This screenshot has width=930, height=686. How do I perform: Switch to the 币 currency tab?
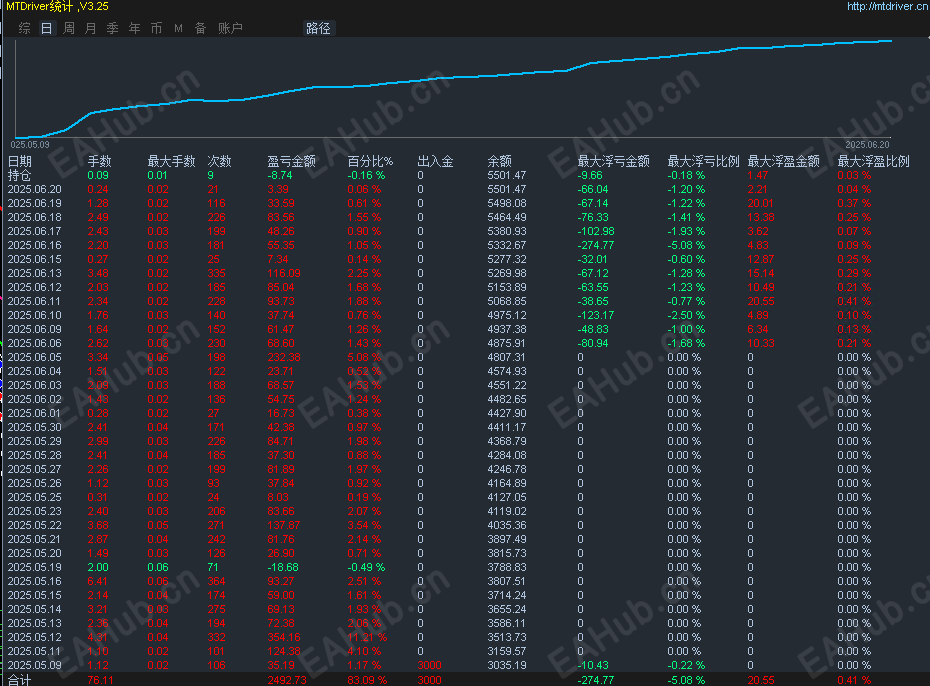[157, 28]
